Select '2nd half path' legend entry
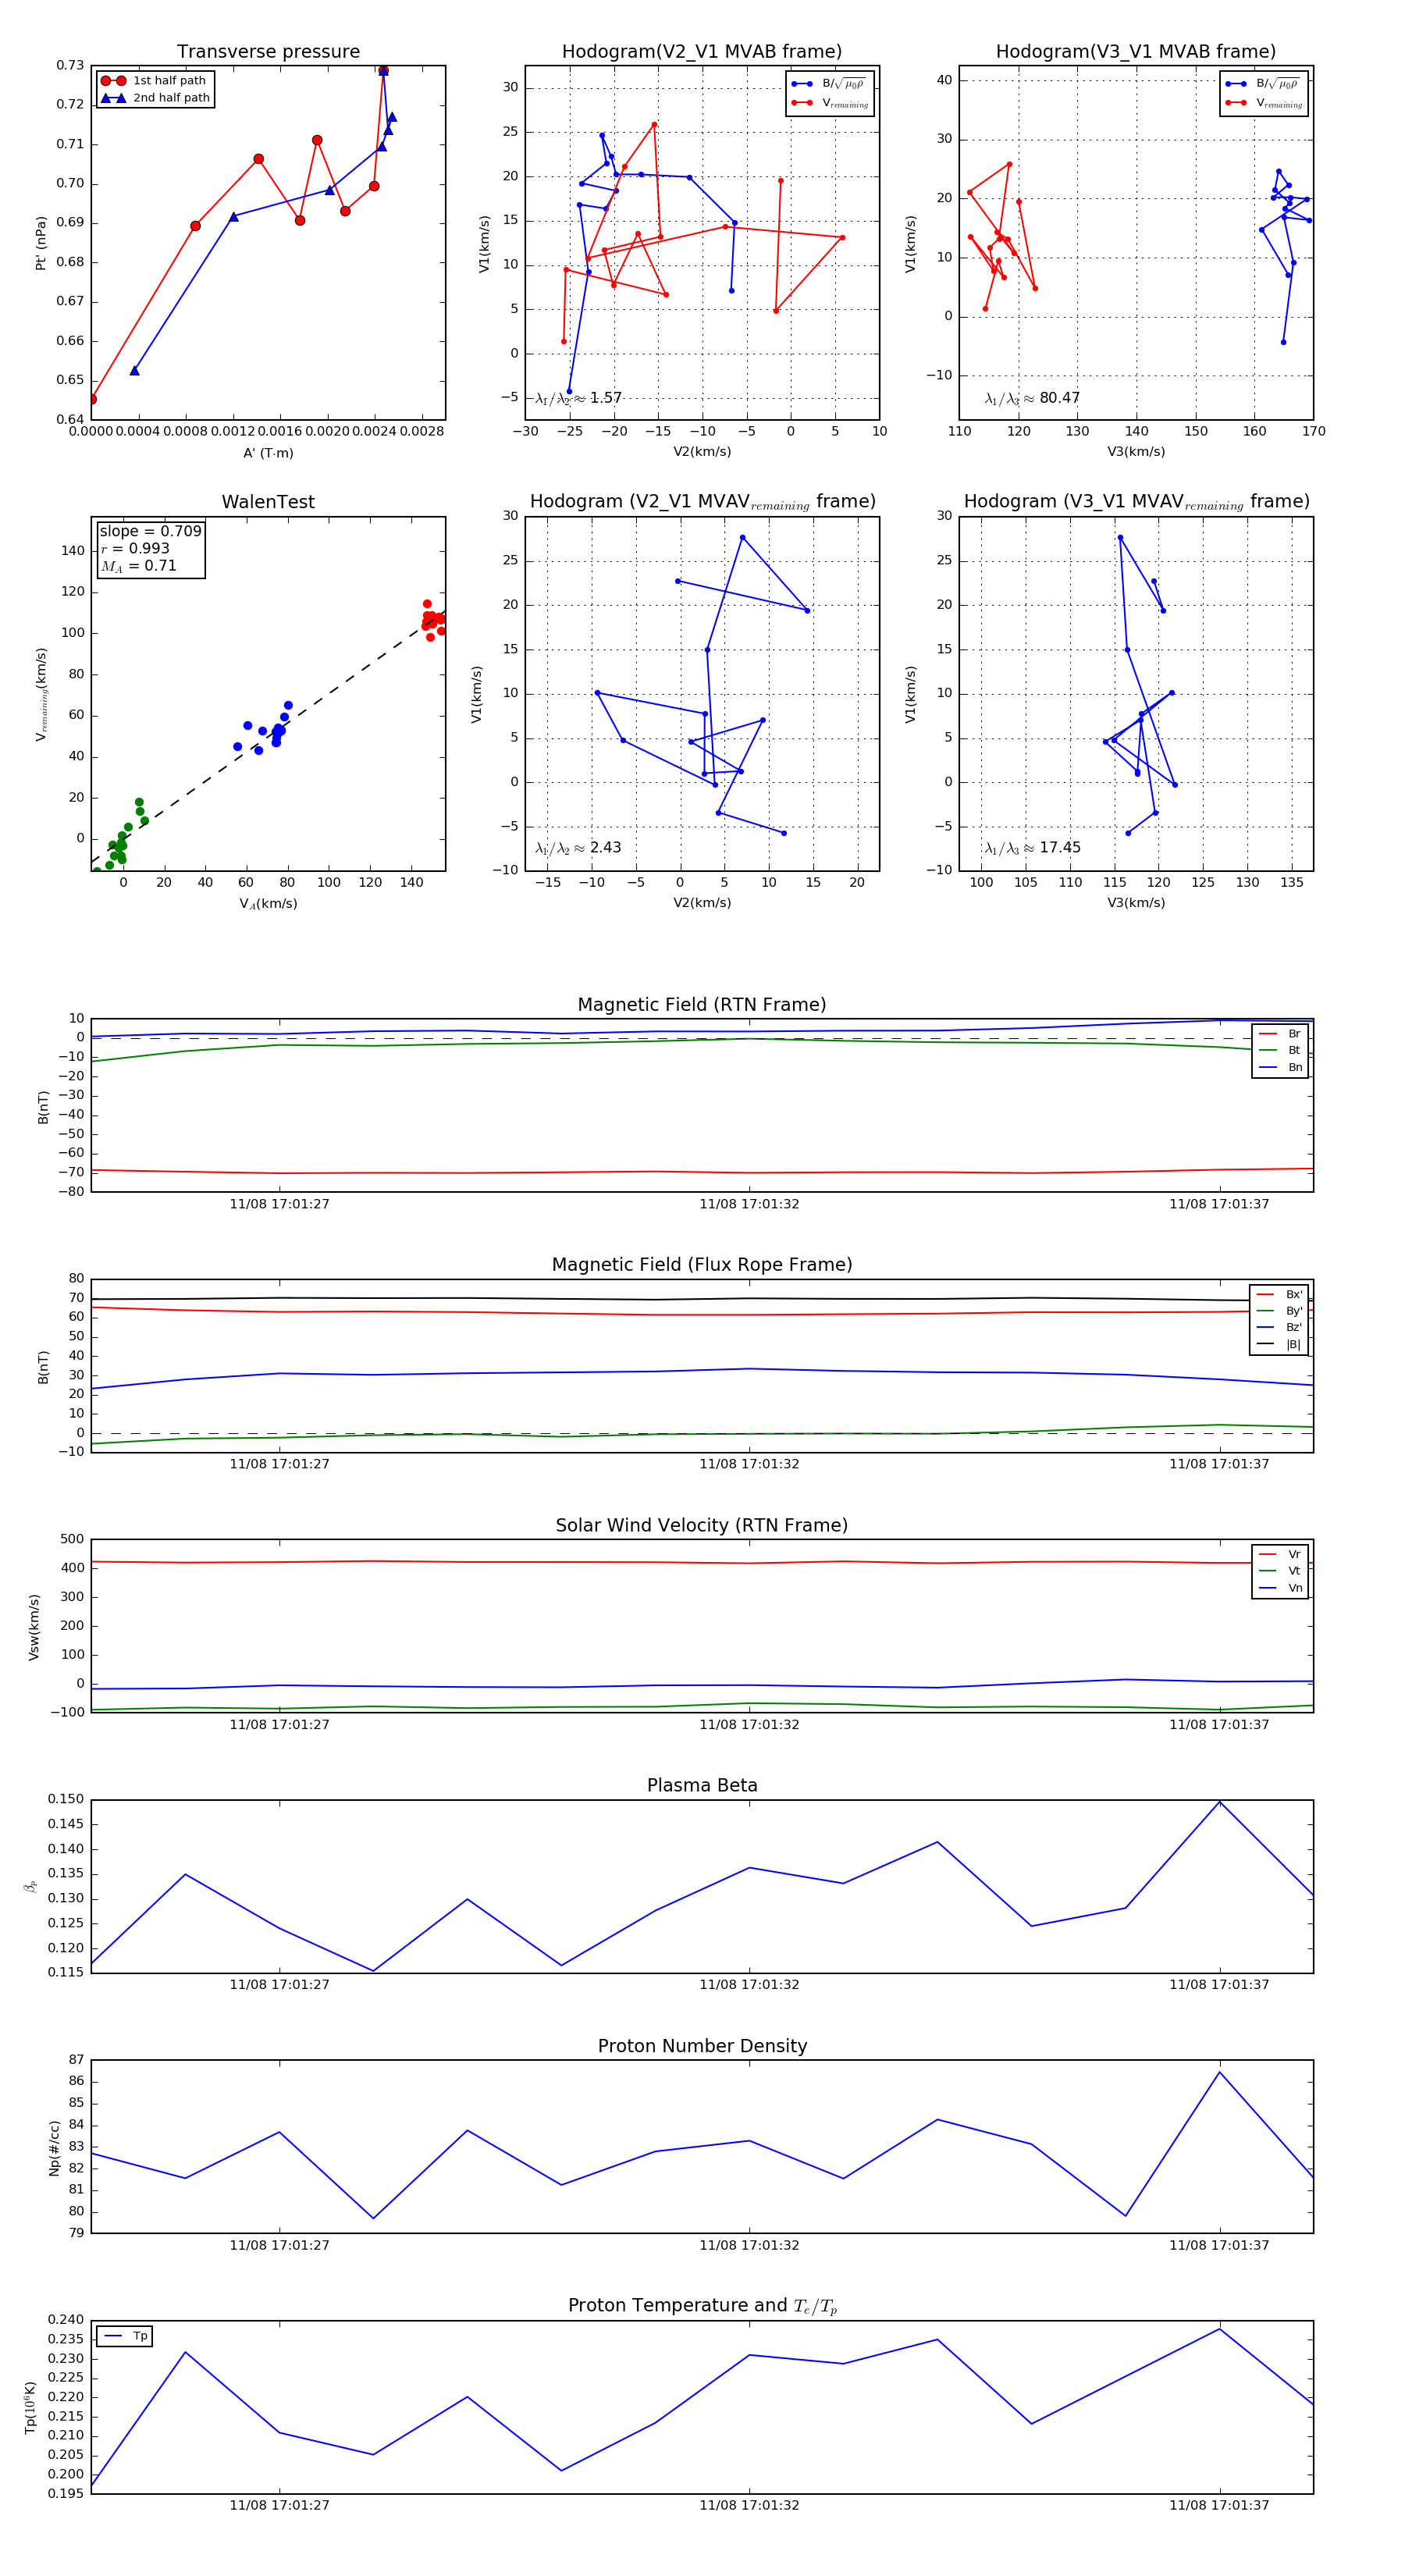The image size is (1405, 2576). [x=155, y=98]
